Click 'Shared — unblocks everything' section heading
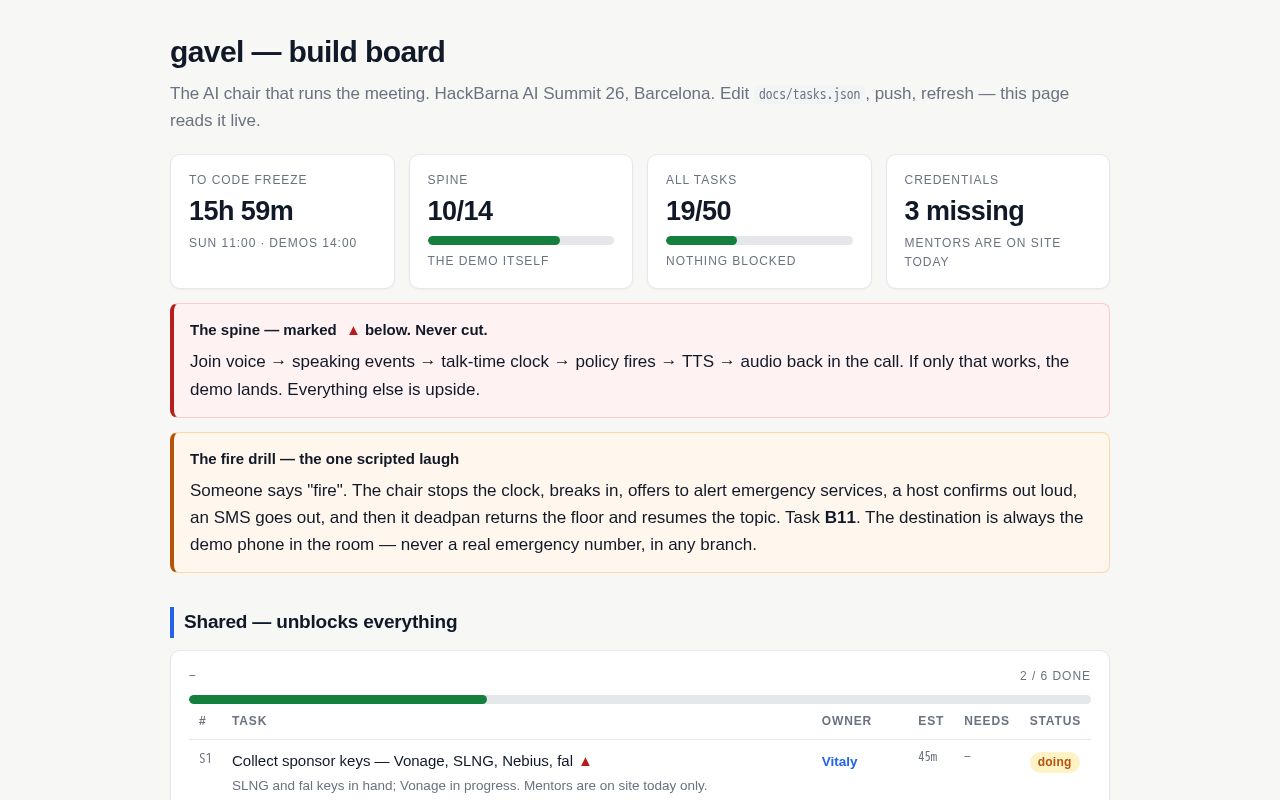The image size is (1280, 800). tap(320, 622)
